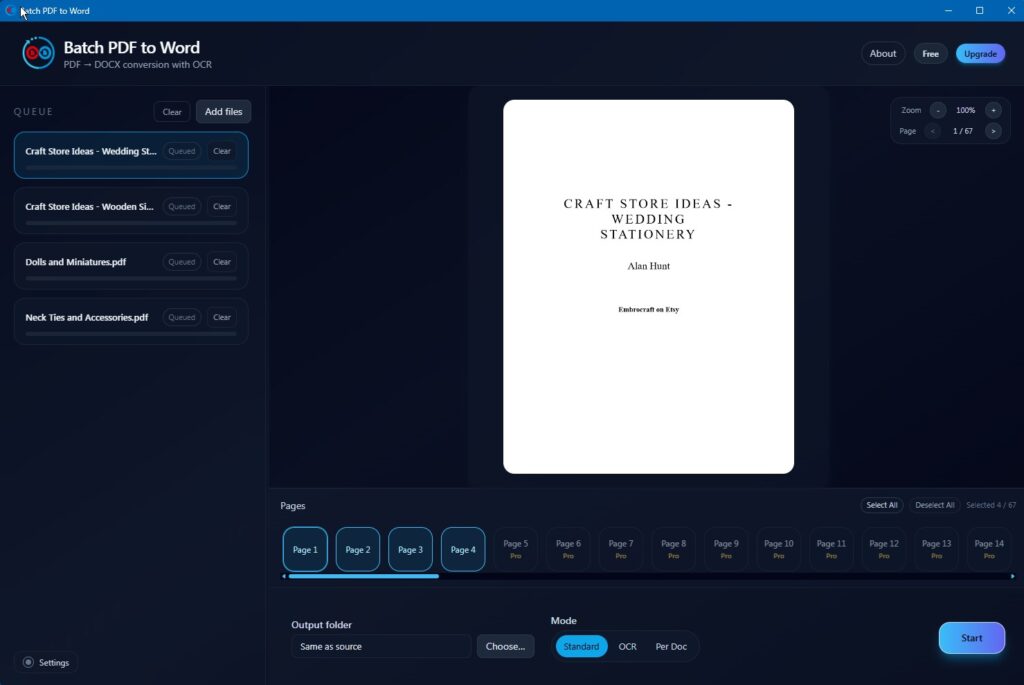Click the locked Page 9 Pro tile
The image size is (1024, 685).
point(726,549)
